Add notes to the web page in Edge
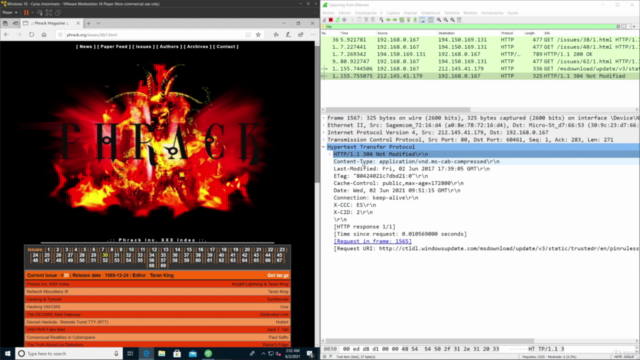 (x=288, y=35)
